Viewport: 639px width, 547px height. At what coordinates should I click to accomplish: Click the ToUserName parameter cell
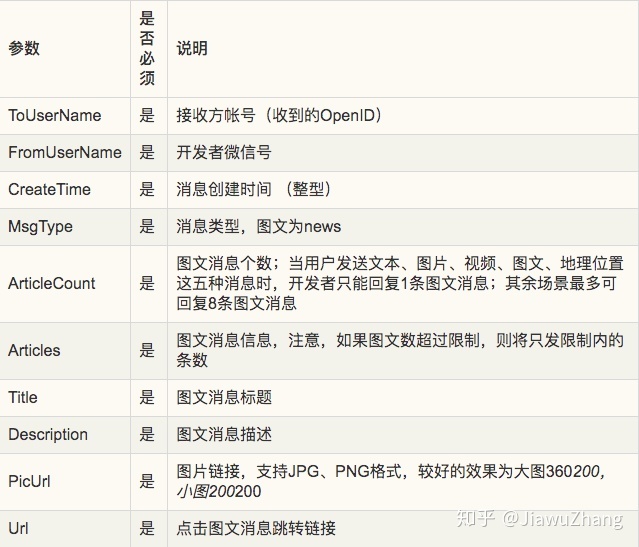(55, 116)
